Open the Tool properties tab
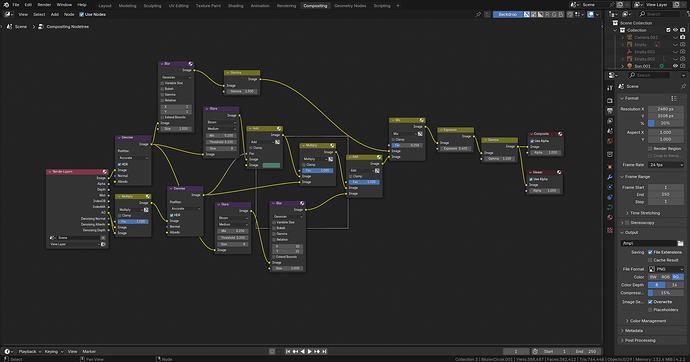The image size is (690, 362). point(610,88)
